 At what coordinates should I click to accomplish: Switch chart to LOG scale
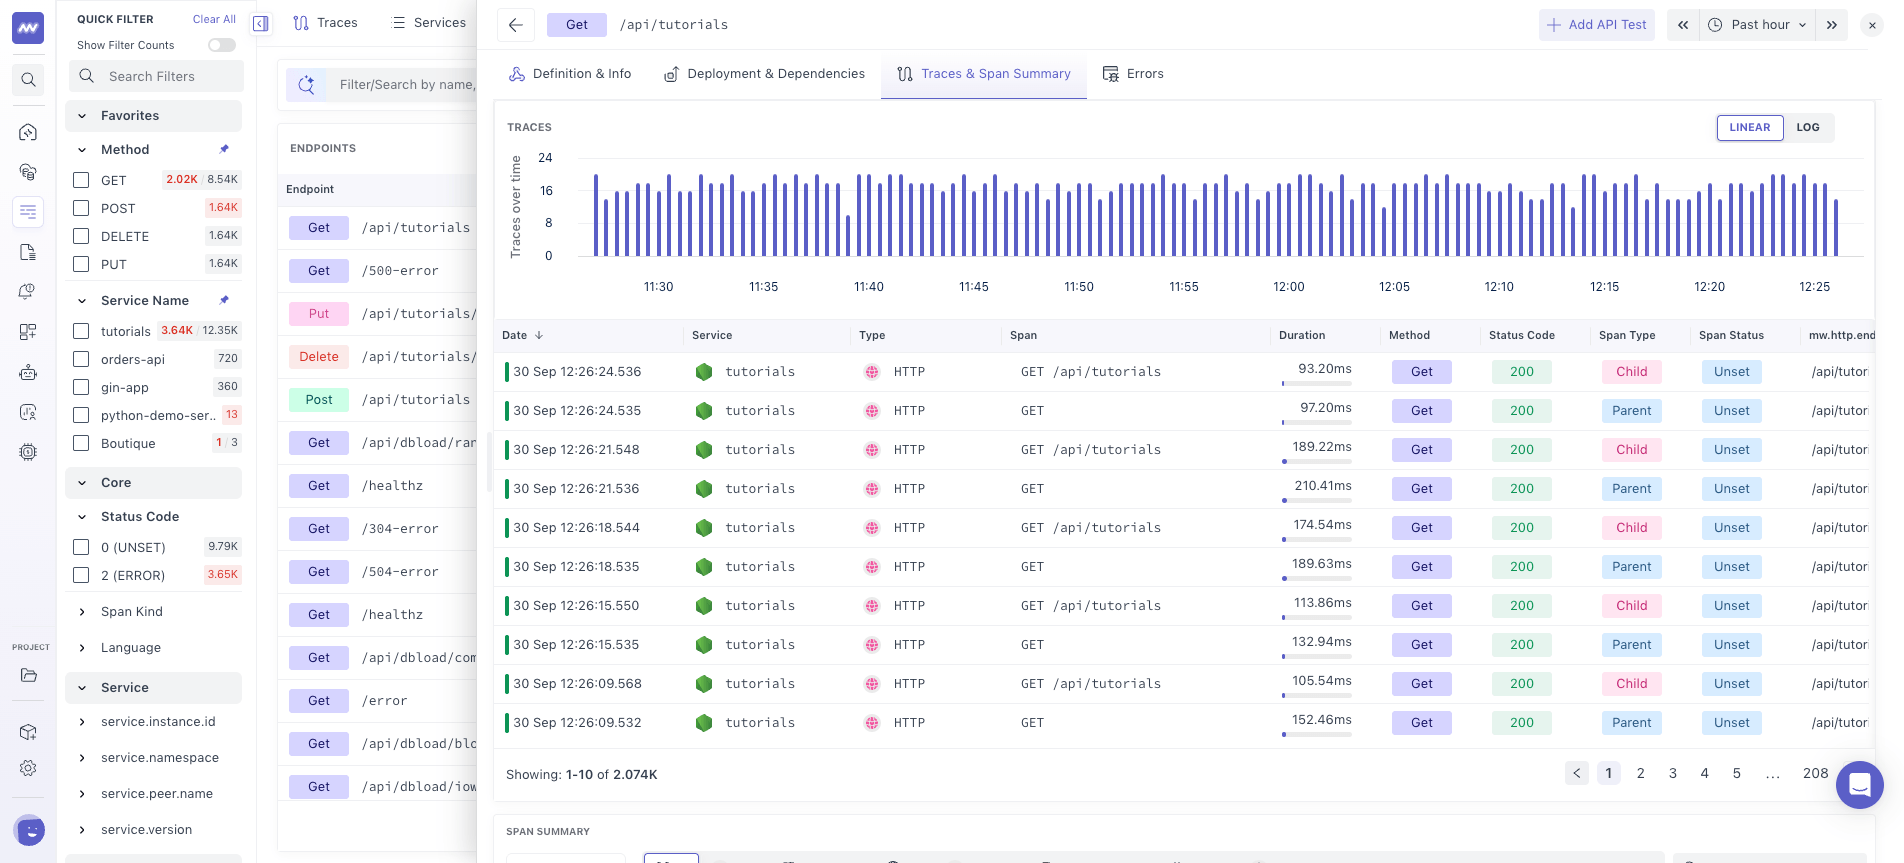1808,128
